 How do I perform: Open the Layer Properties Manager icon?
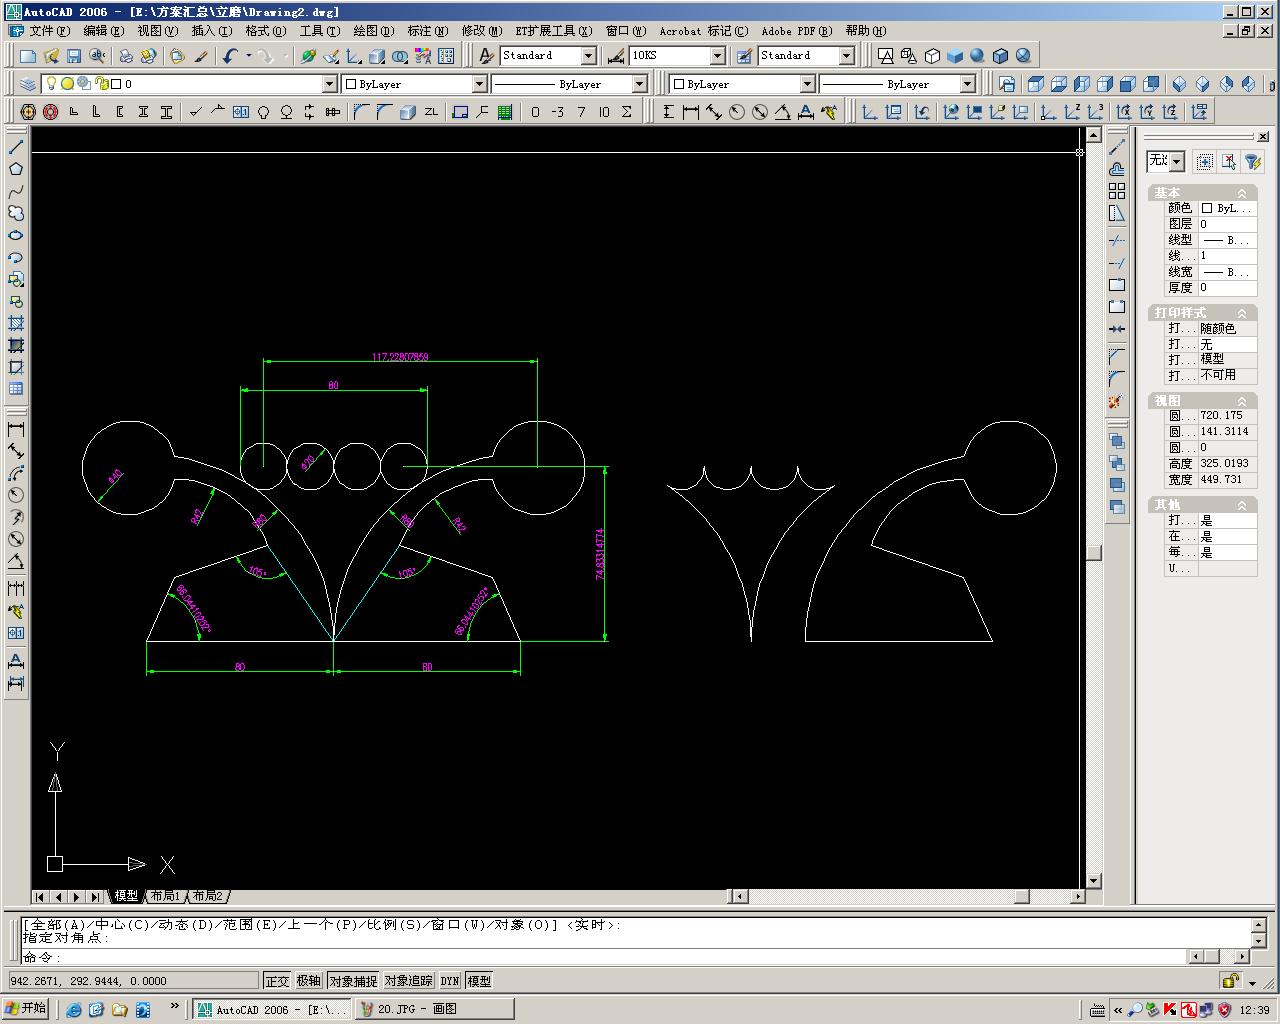click(x=27, y=84)
